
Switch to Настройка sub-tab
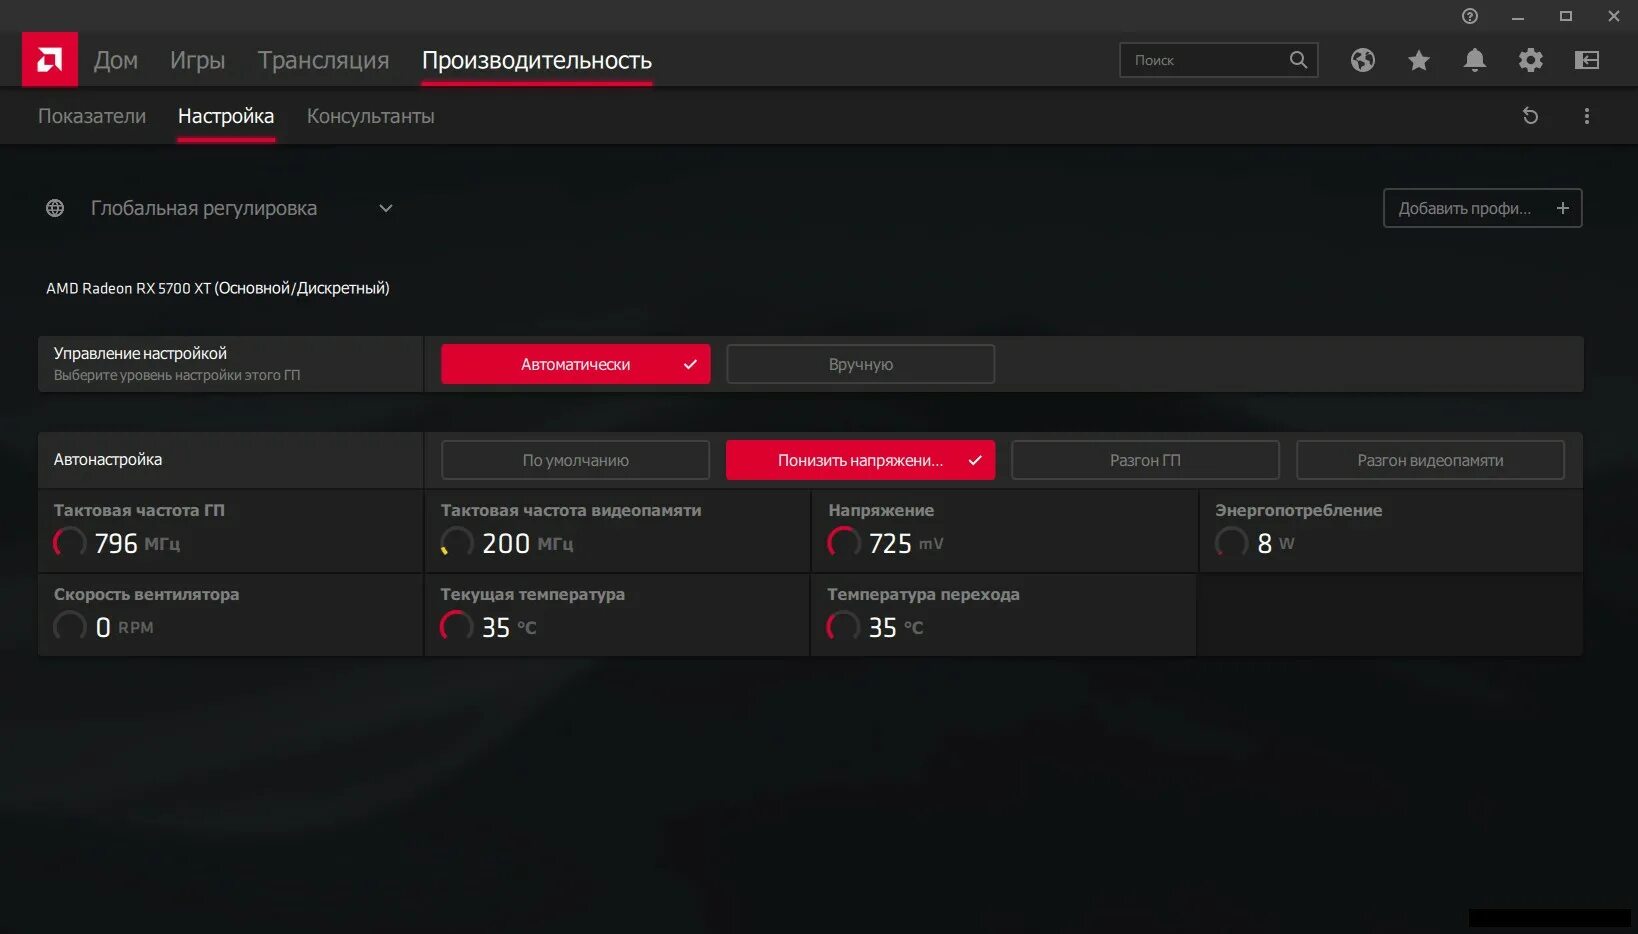(x=226, y=116)
